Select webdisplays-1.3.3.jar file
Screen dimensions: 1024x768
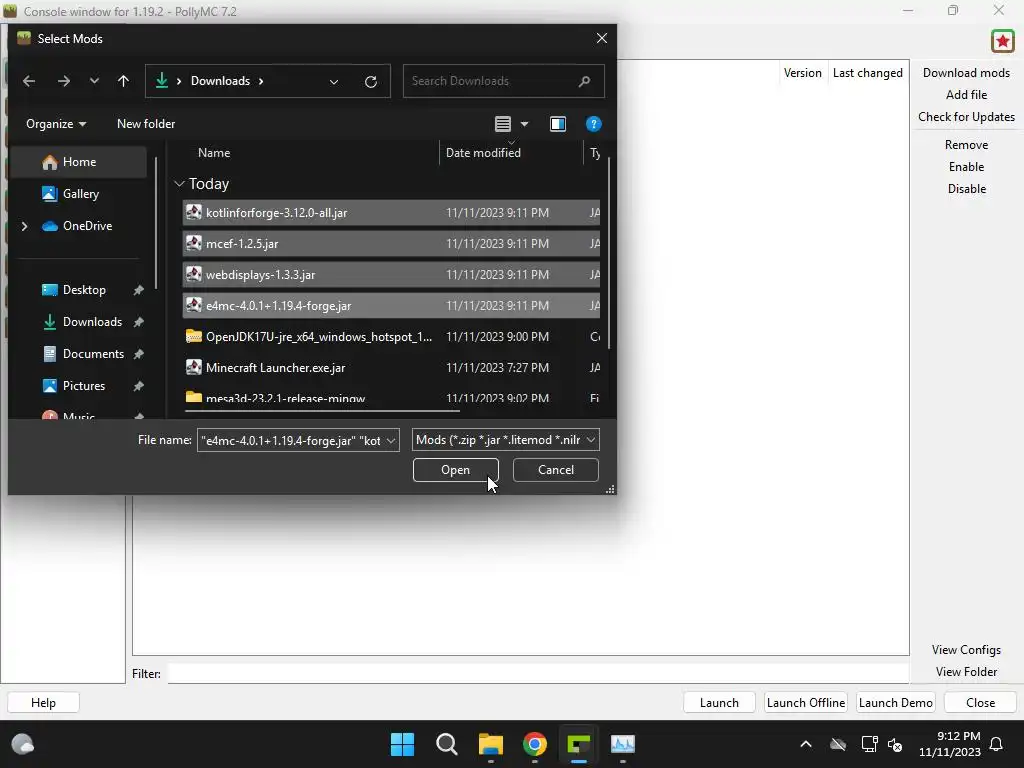pyautogui.click(x=391, y=275)
